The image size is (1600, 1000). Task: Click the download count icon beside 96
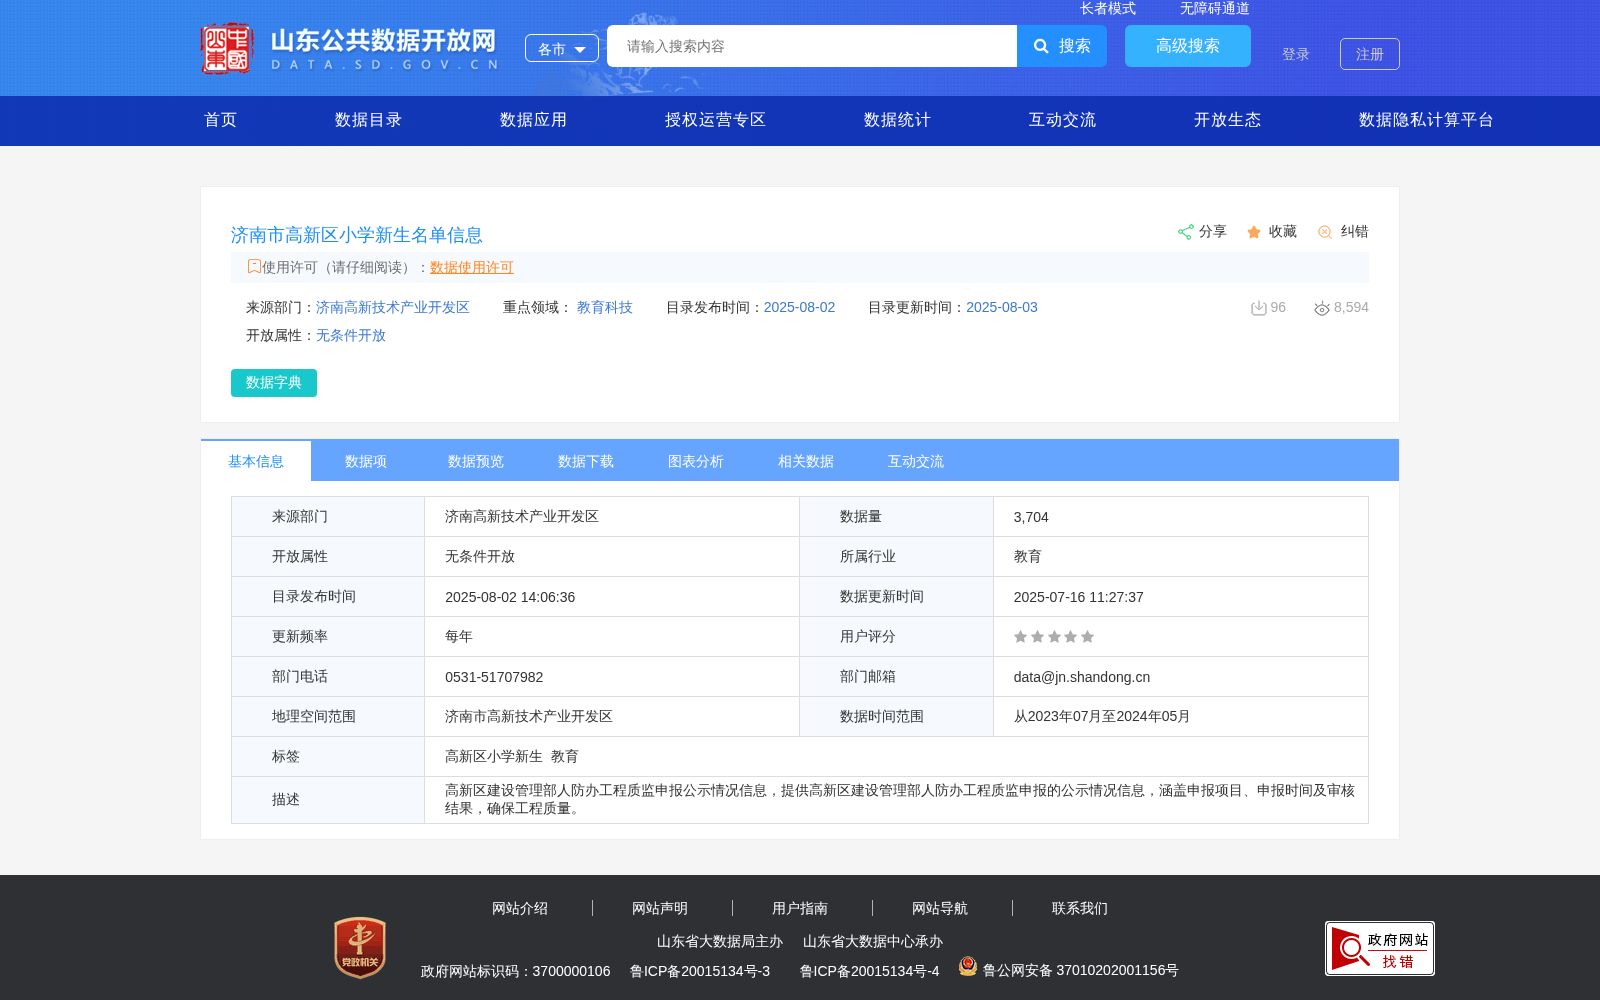click(x=1259, y=308)
